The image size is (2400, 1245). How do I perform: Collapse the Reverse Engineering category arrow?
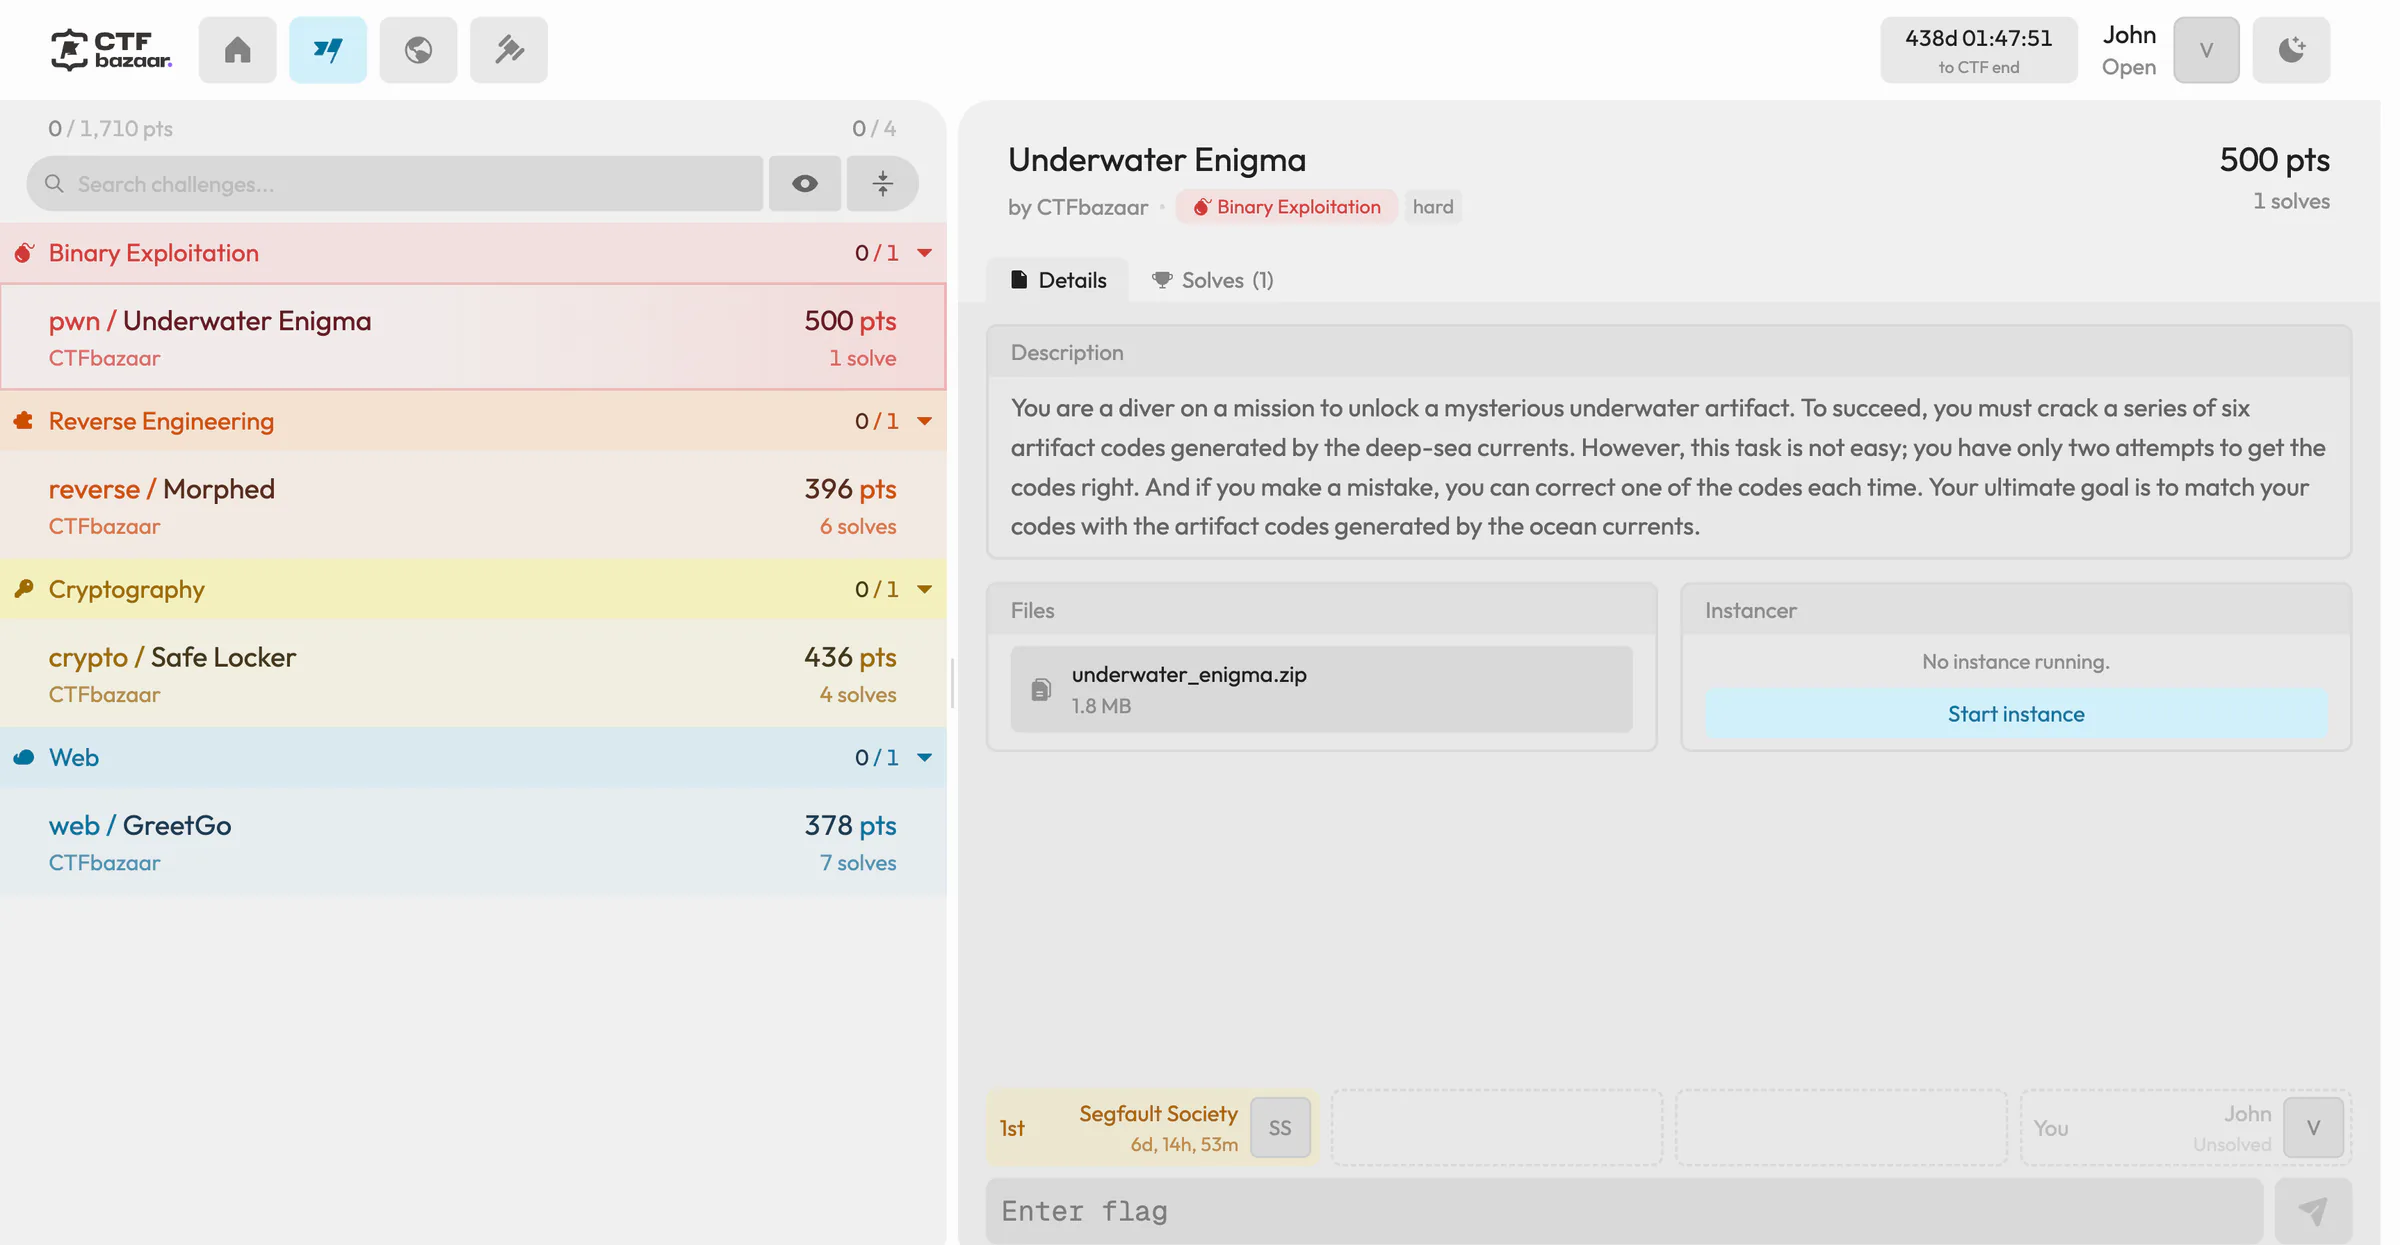[925, 421]
